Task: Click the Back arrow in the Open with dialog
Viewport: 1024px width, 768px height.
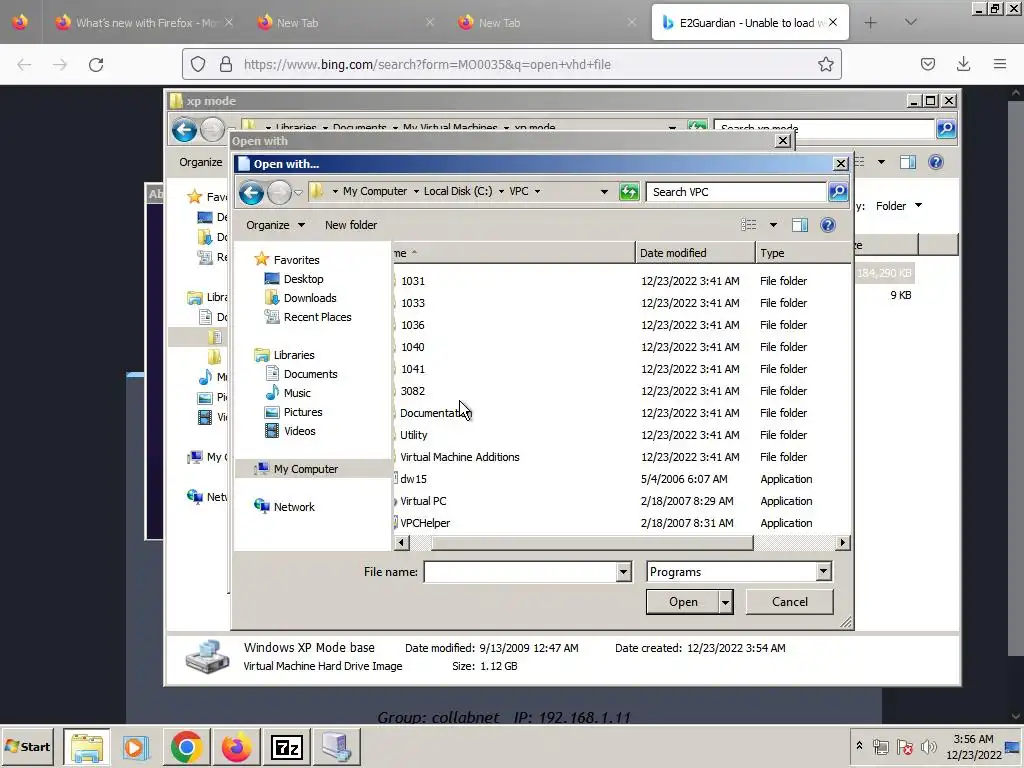Action: click(251, 192)
